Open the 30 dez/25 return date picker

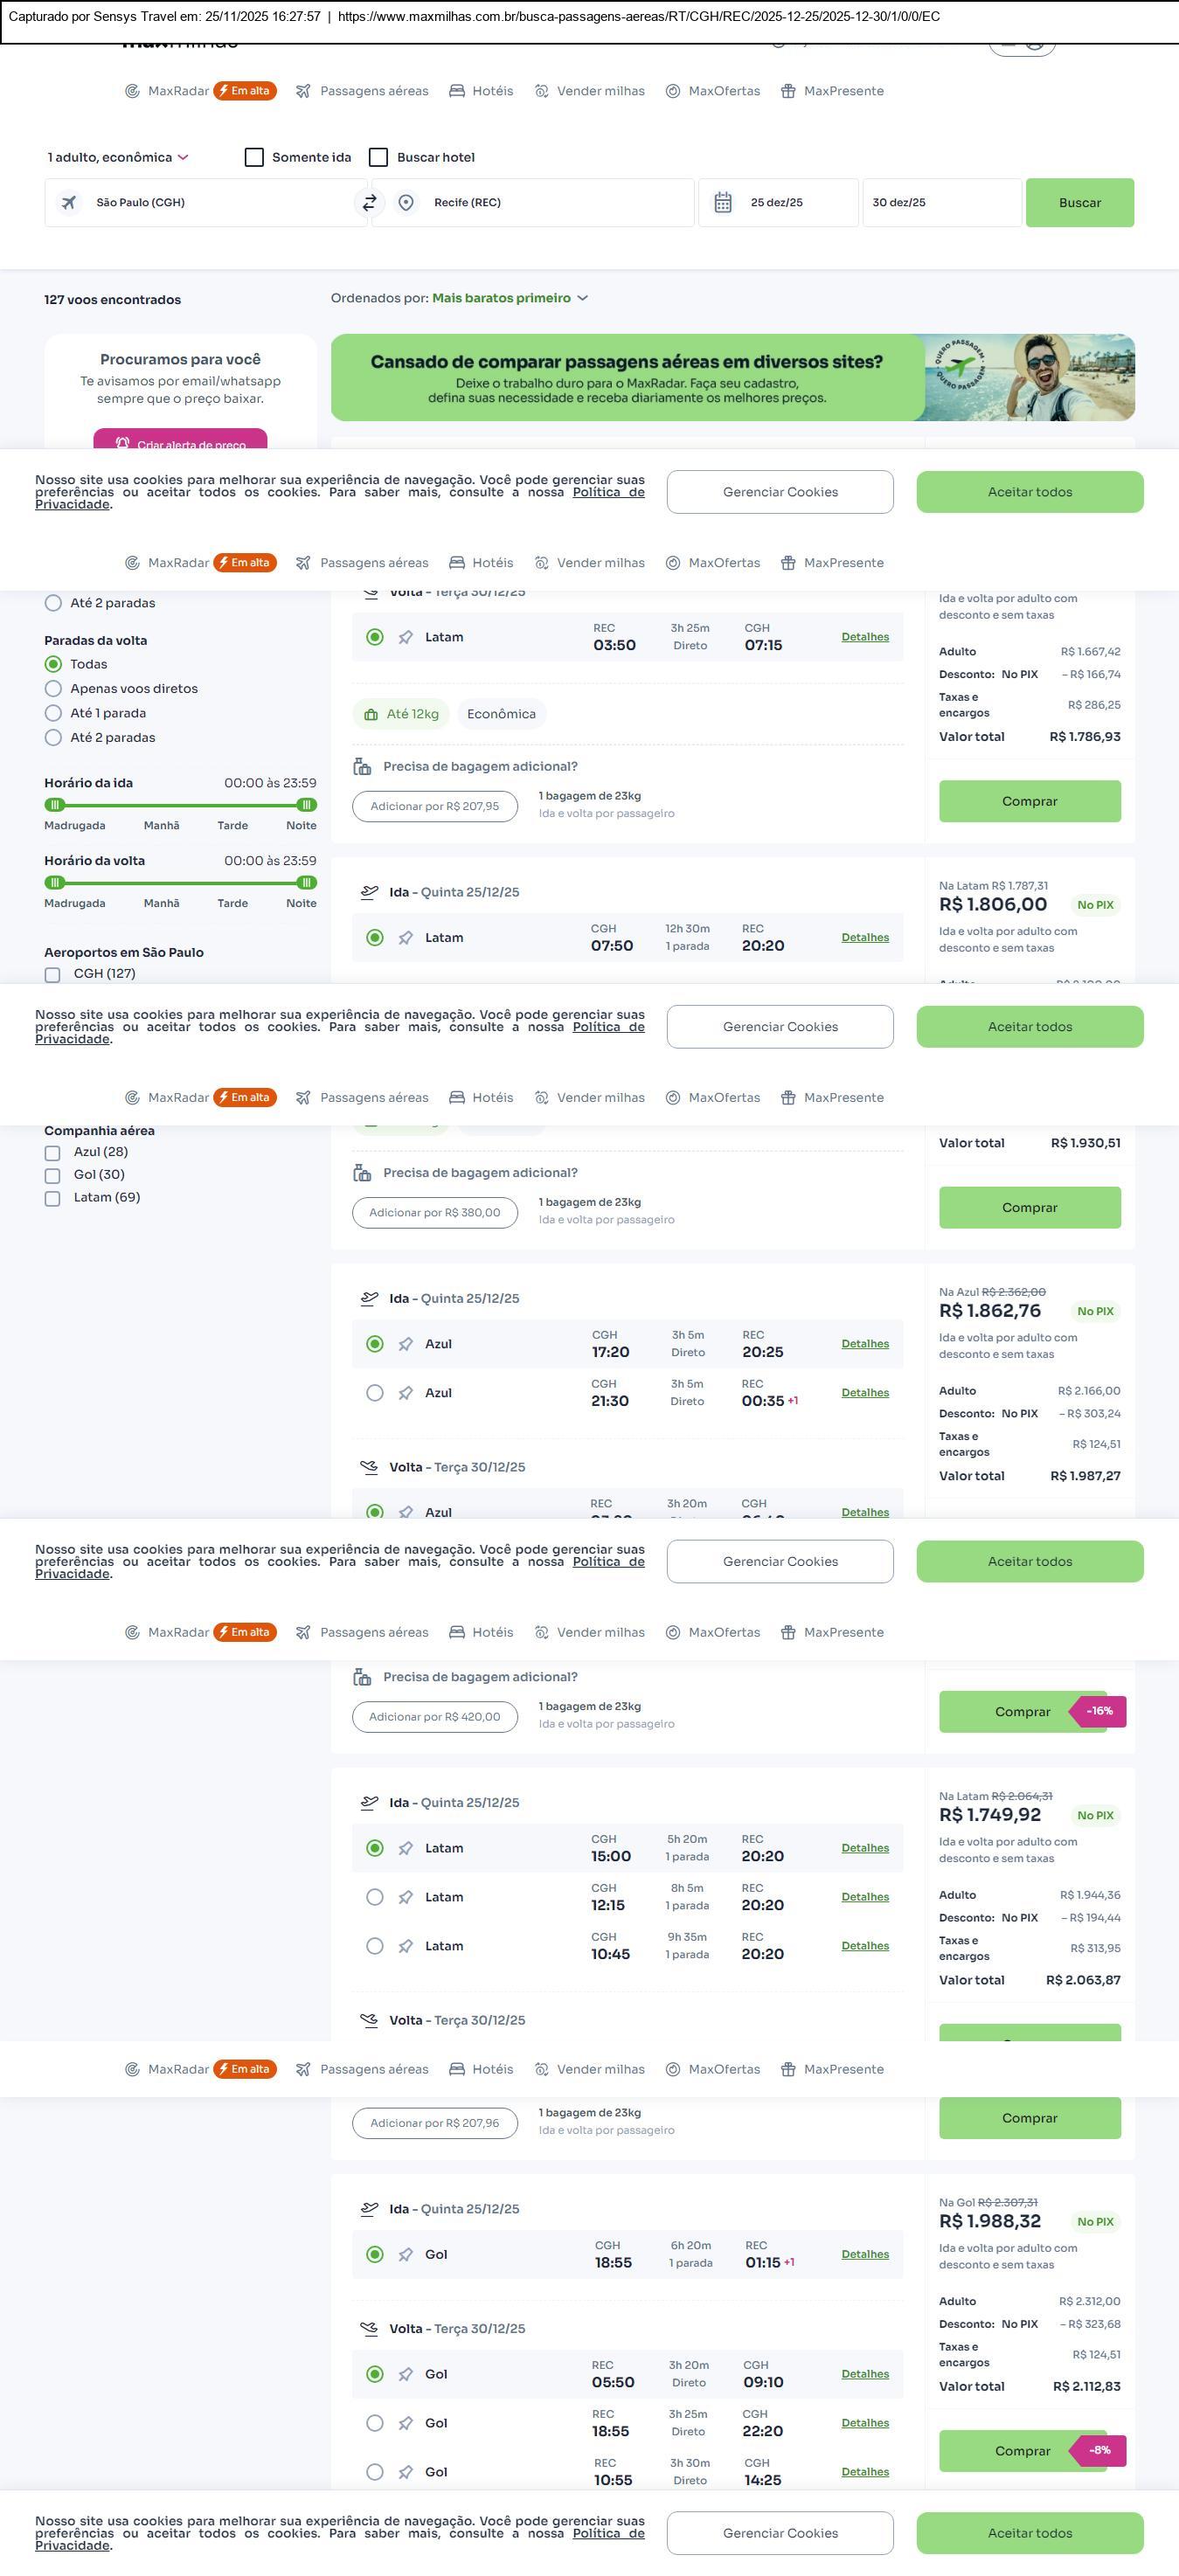pos(941,203)
